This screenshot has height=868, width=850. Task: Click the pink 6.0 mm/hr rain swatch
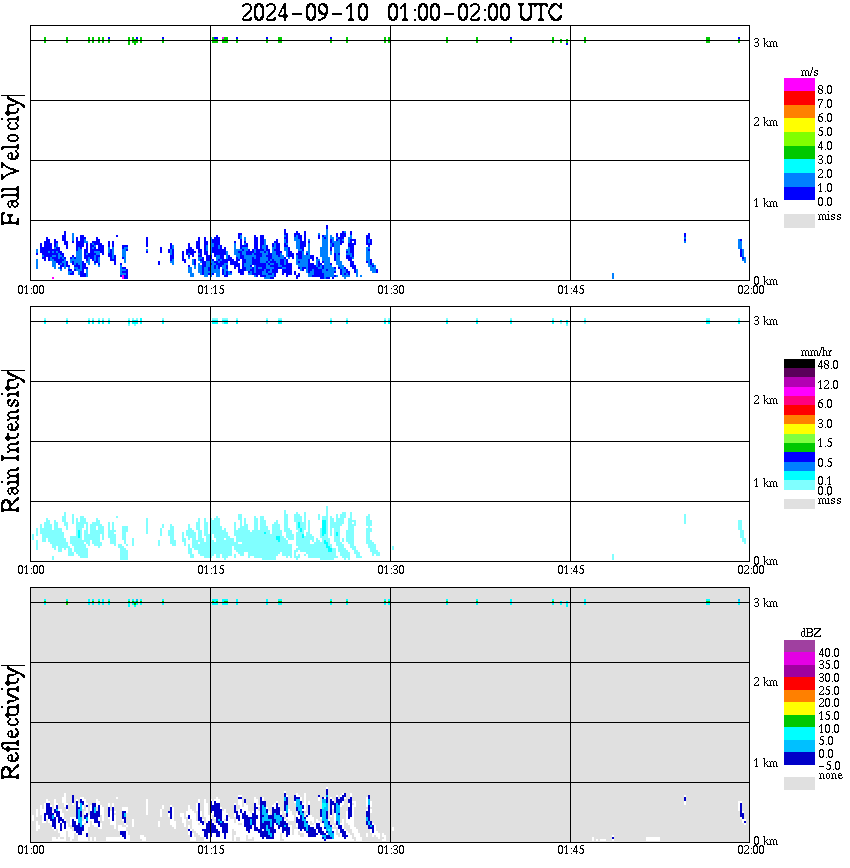[799, 401]
